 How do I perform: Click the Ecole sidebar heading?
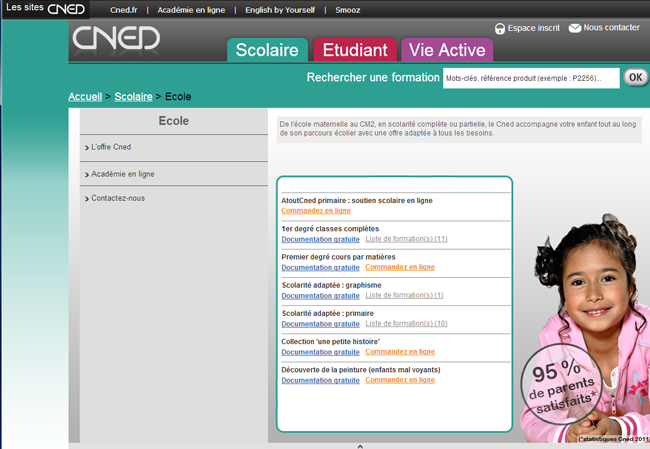[x=174, y=121]
